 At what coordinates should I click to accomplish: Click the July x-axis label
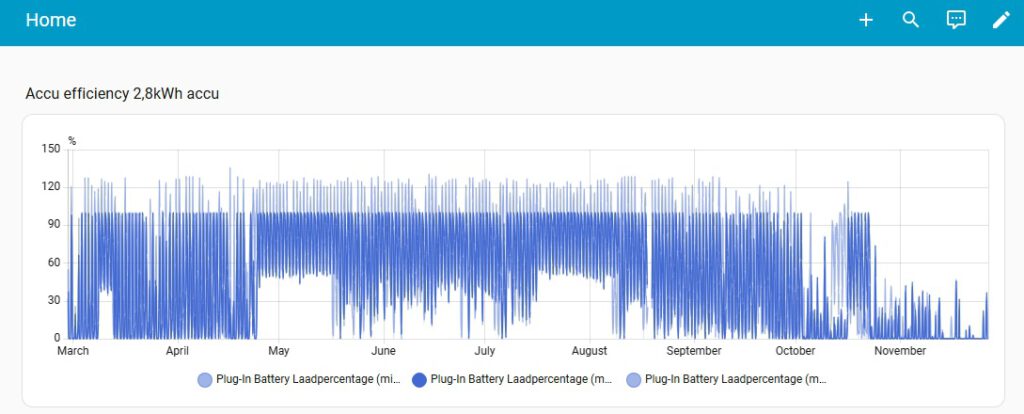tap(485, 351)
